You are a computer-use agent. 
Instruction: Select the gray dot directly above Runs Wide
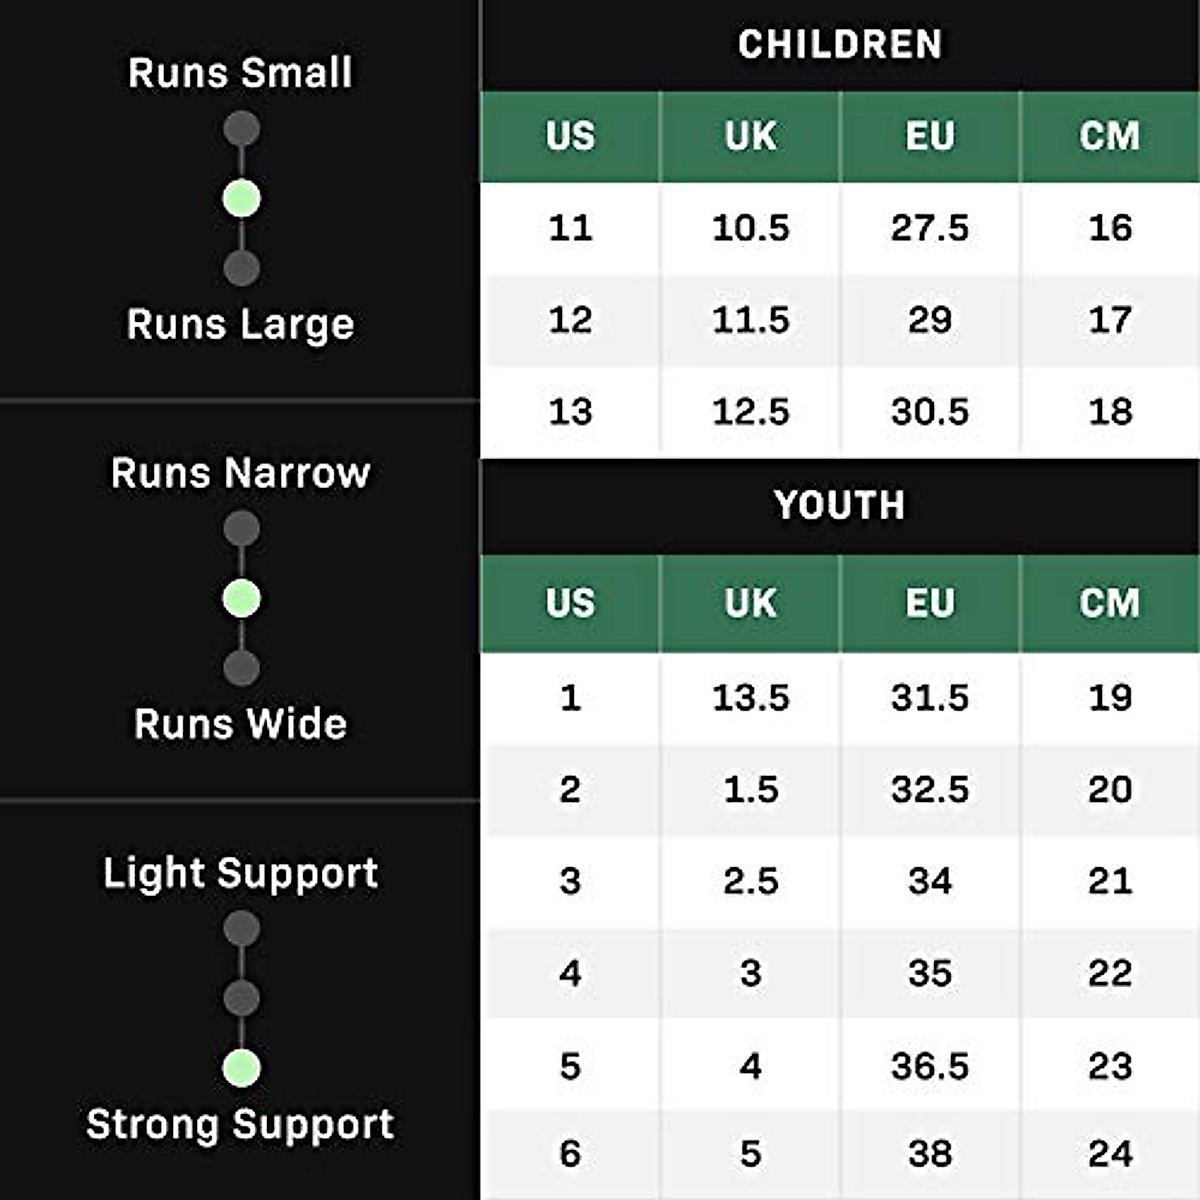click(241, 668)
